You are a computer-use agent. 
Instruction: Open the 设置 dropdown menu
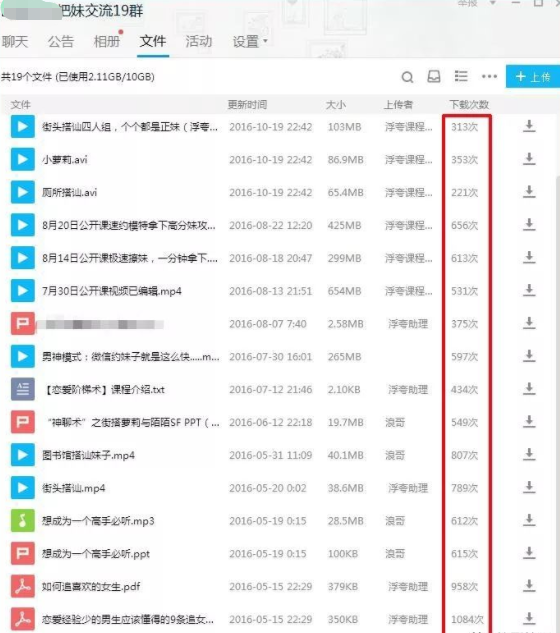coord(250,41)
